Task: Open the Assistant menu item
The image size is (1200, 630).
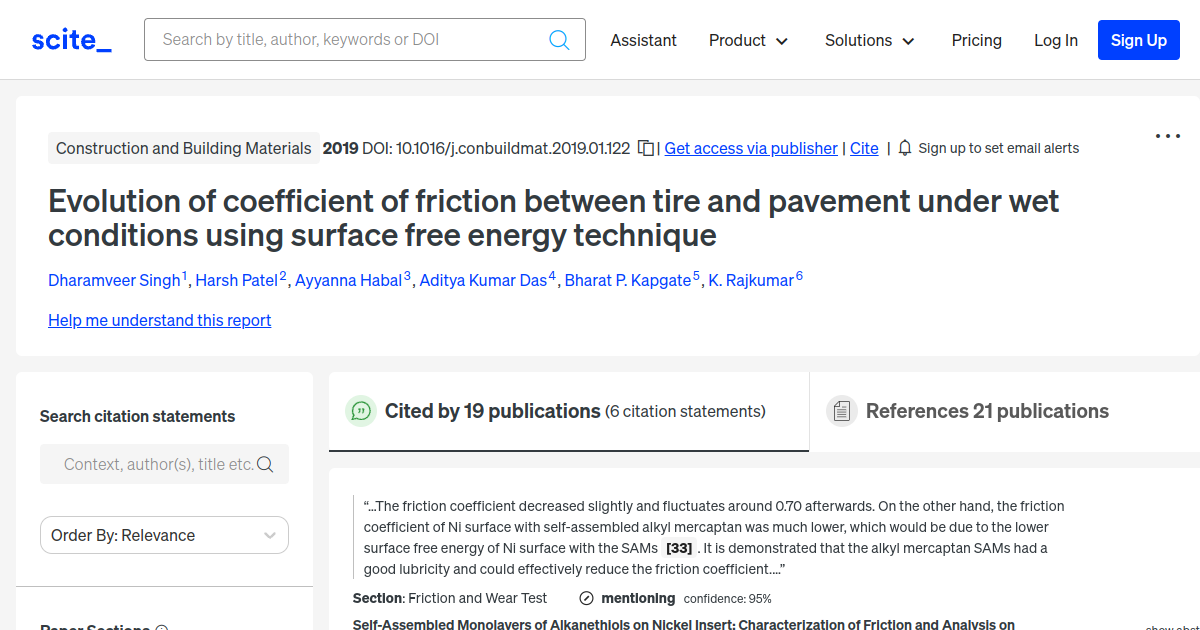Action: tap(643, 40)
